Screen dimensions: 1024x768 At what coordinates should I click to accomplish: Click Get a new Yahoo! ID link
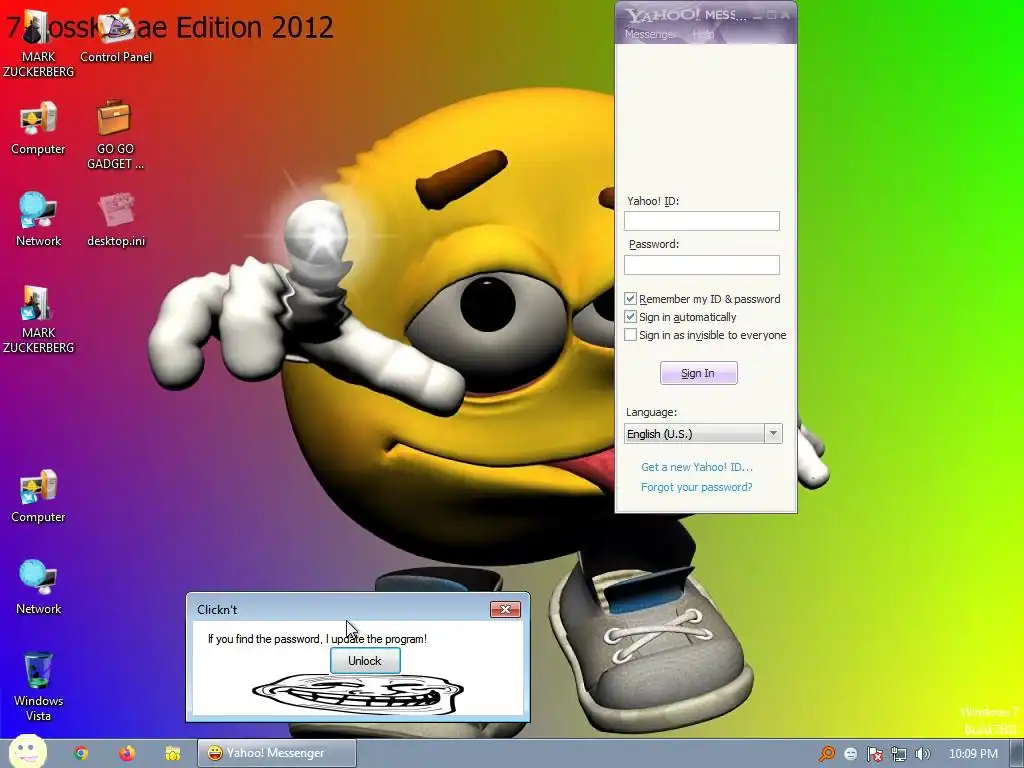(697, 467)
